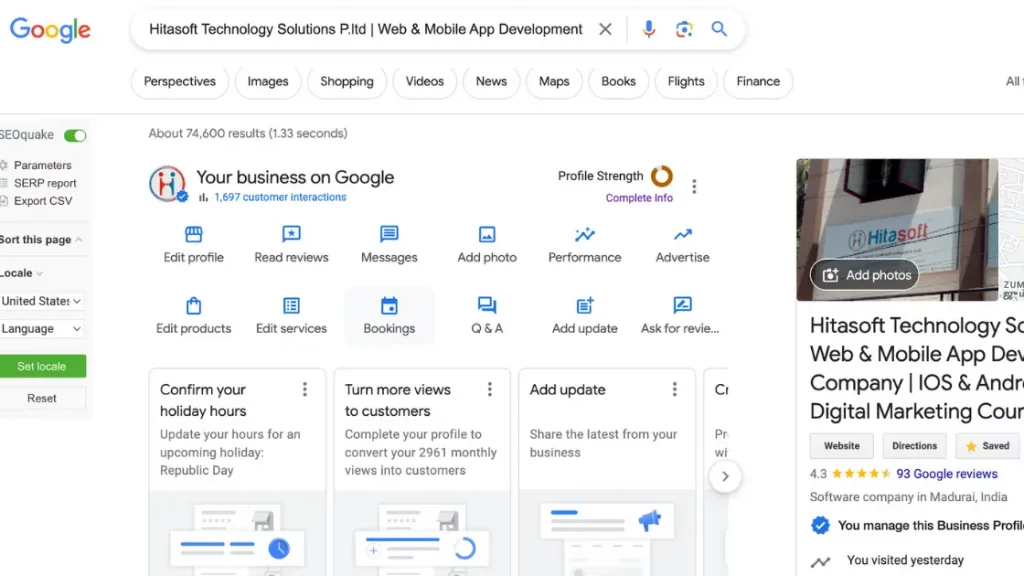The width and height of the screenshot is (1024, 576).
Task: Open the 1,697 customer interactions link
Action: tap(280, 197)
